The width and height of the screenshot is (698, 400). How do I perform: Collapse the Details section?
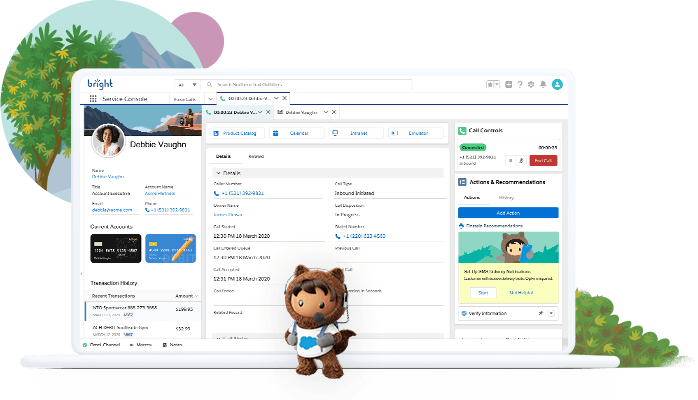click(218, 173)
